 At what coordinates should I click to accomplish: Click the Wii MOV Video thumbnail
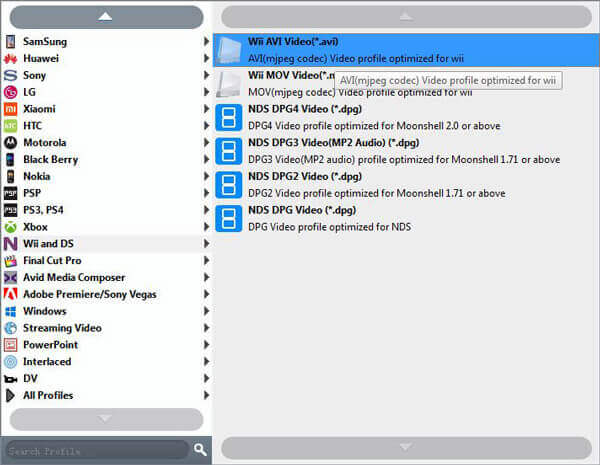(x=228, y=84)
